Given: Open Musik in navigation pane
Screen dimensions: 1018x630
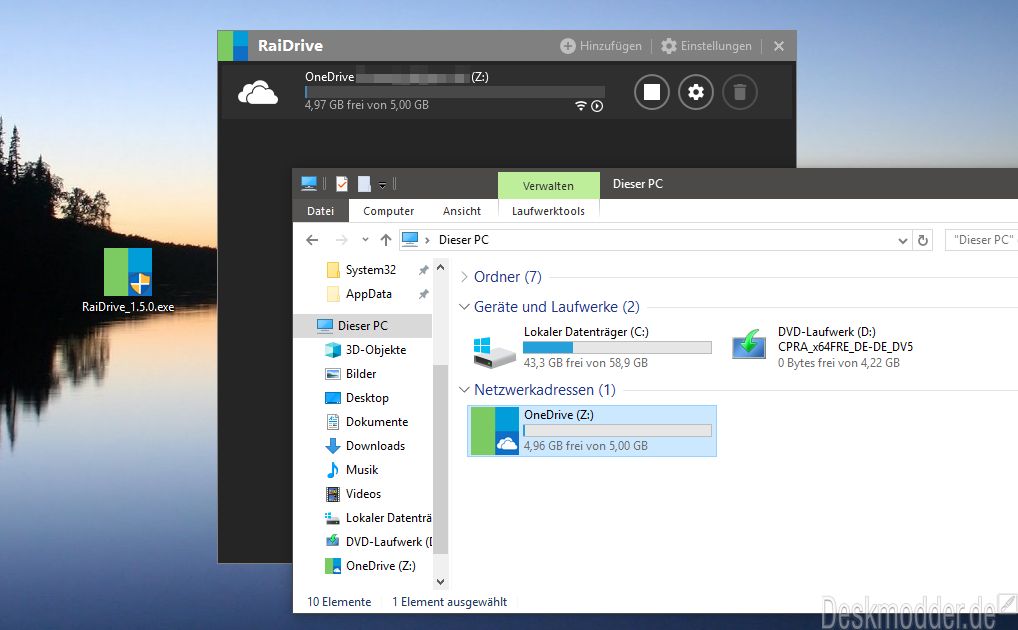Looking at the screenshot, I should [351, 470].
